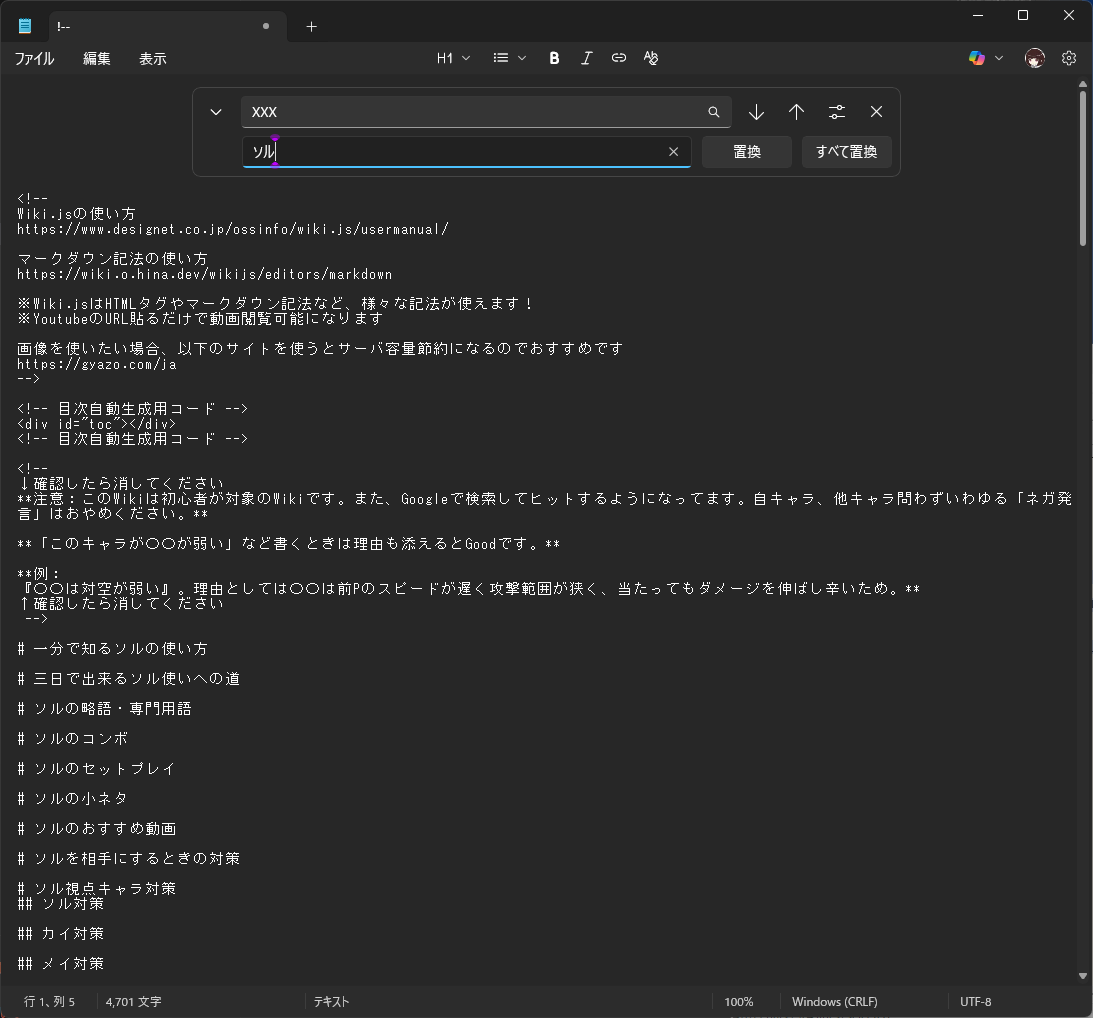This screenshot has height=1018, width=1093.
Task: Add a new tab with plus button
Action: 312,26
